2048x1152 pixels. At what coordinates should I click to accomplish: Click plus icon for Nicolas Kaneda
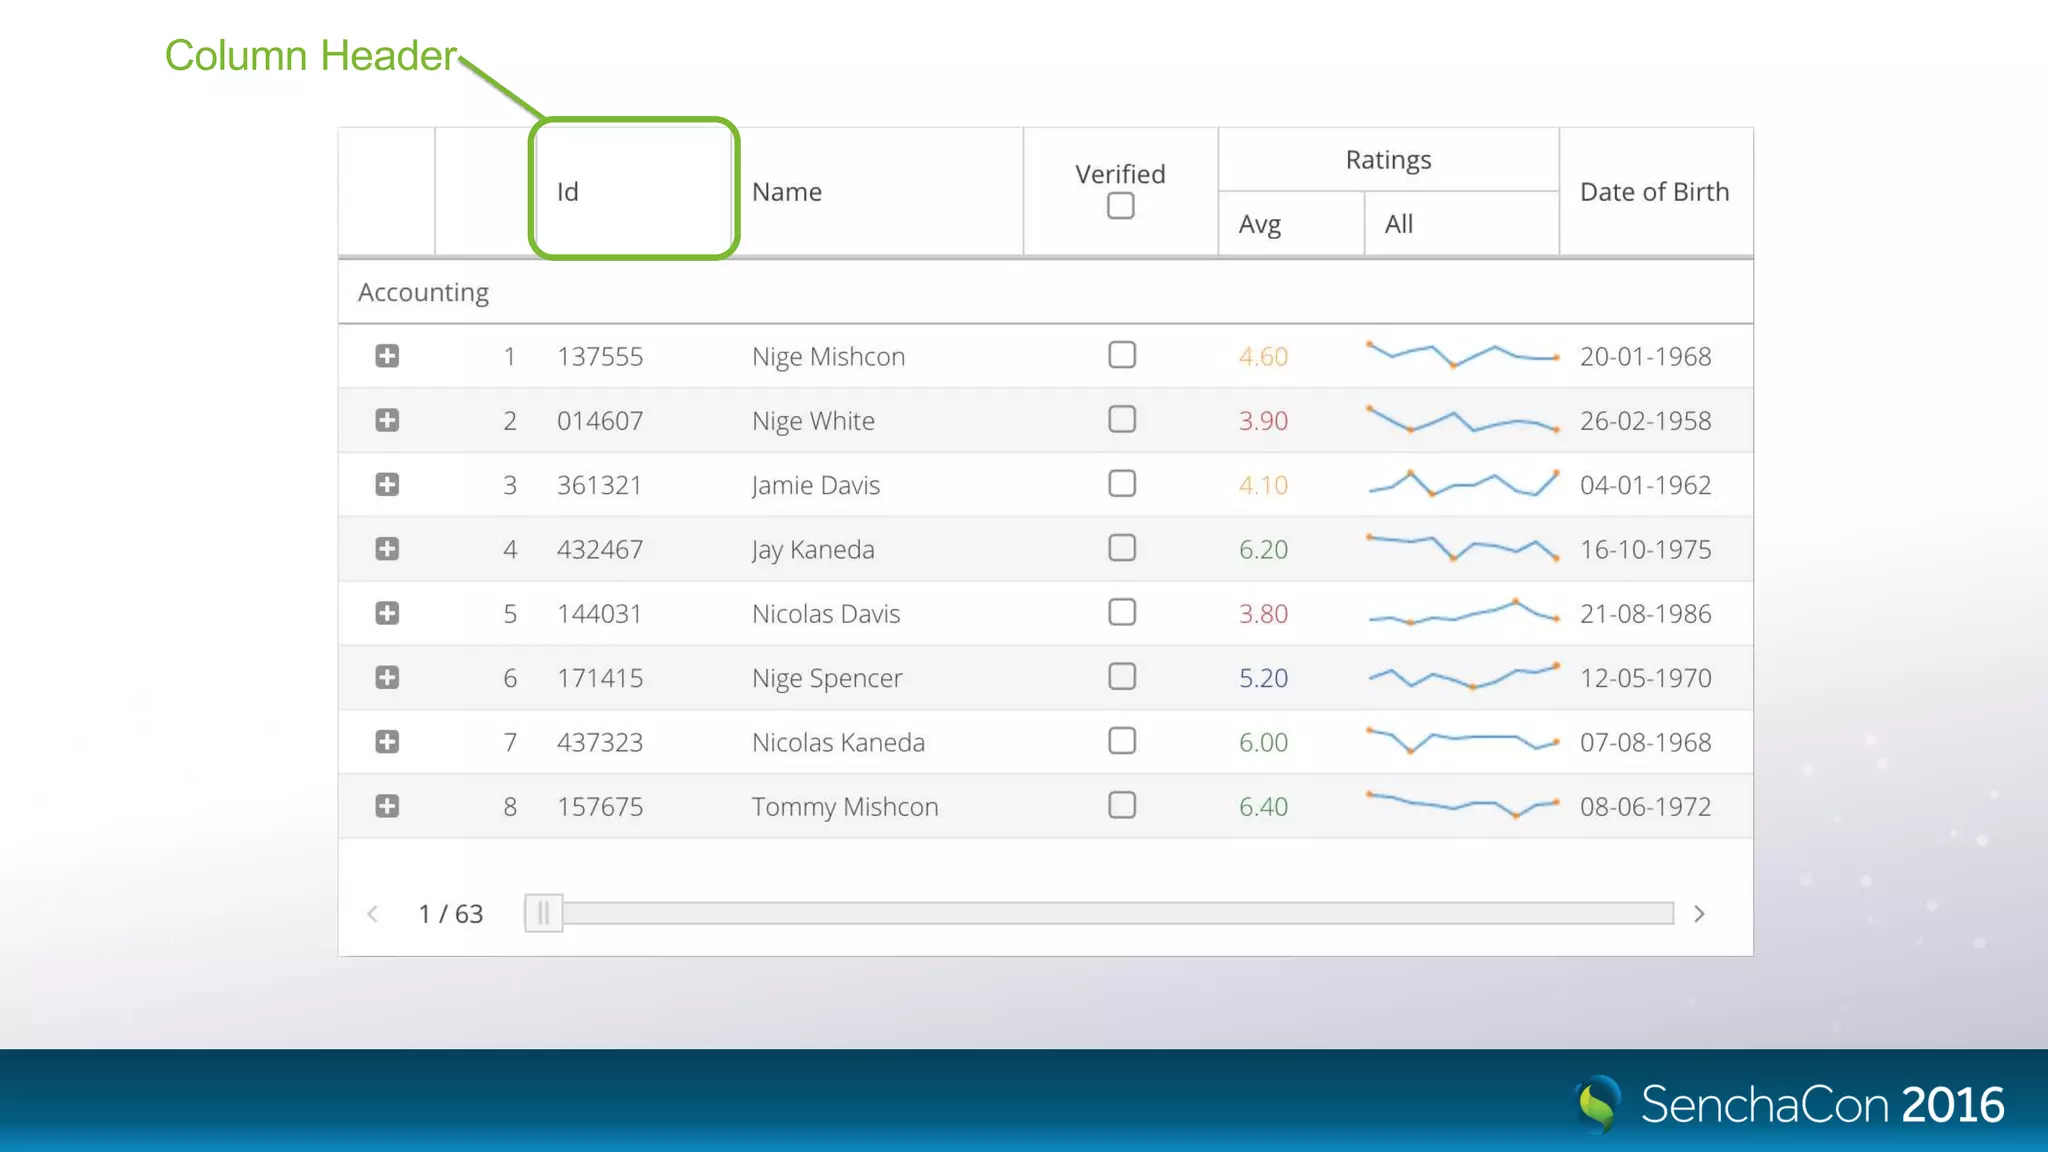pos(387,742)
